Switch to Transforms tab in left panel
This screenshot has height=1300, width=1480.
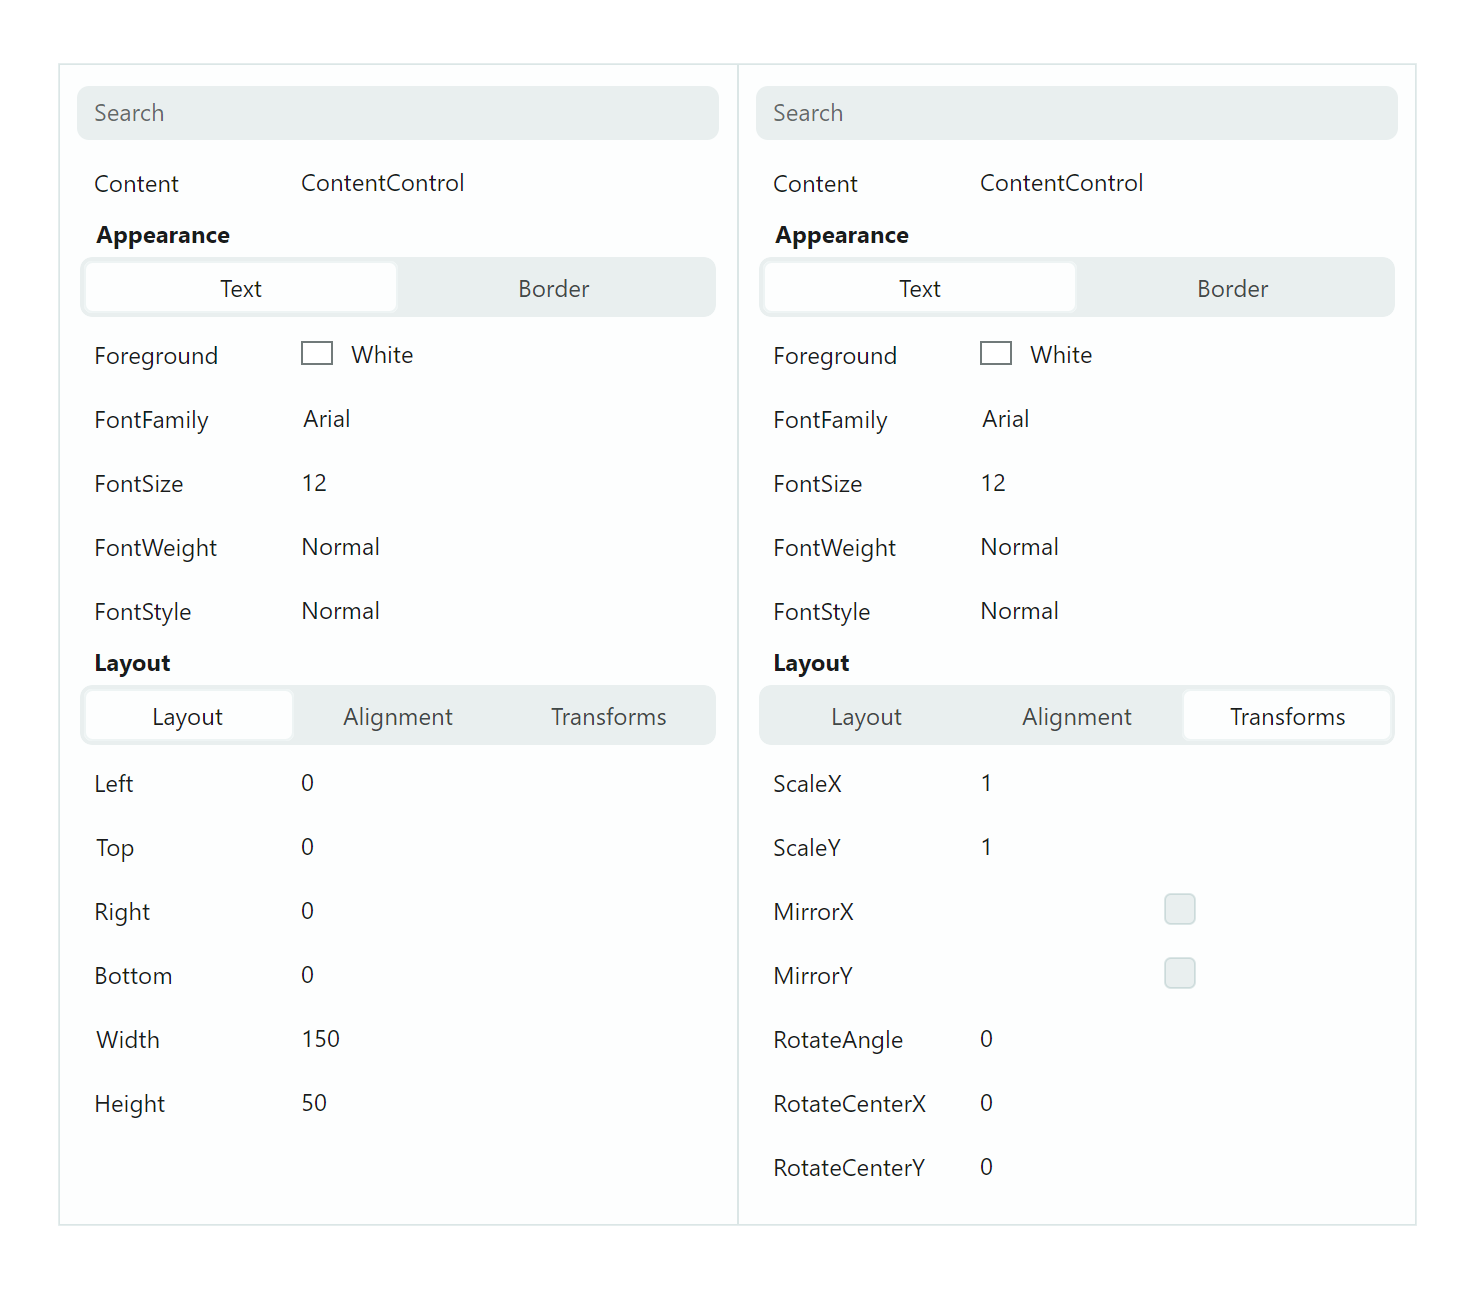[x=608, y=717]
